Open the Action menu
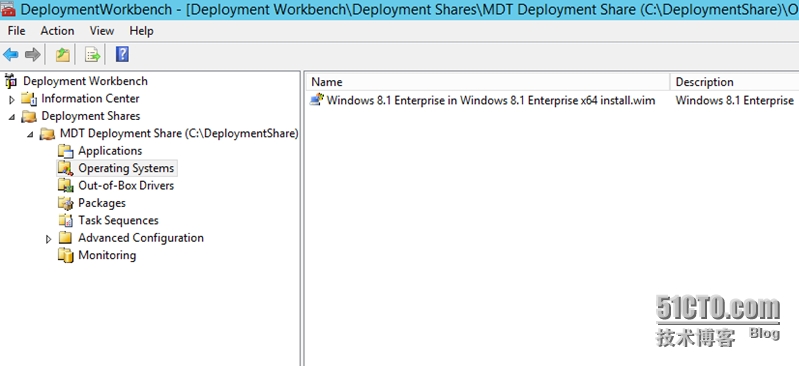Image resolution: width=799 pixels, height=366 pixels. (58, 31)
